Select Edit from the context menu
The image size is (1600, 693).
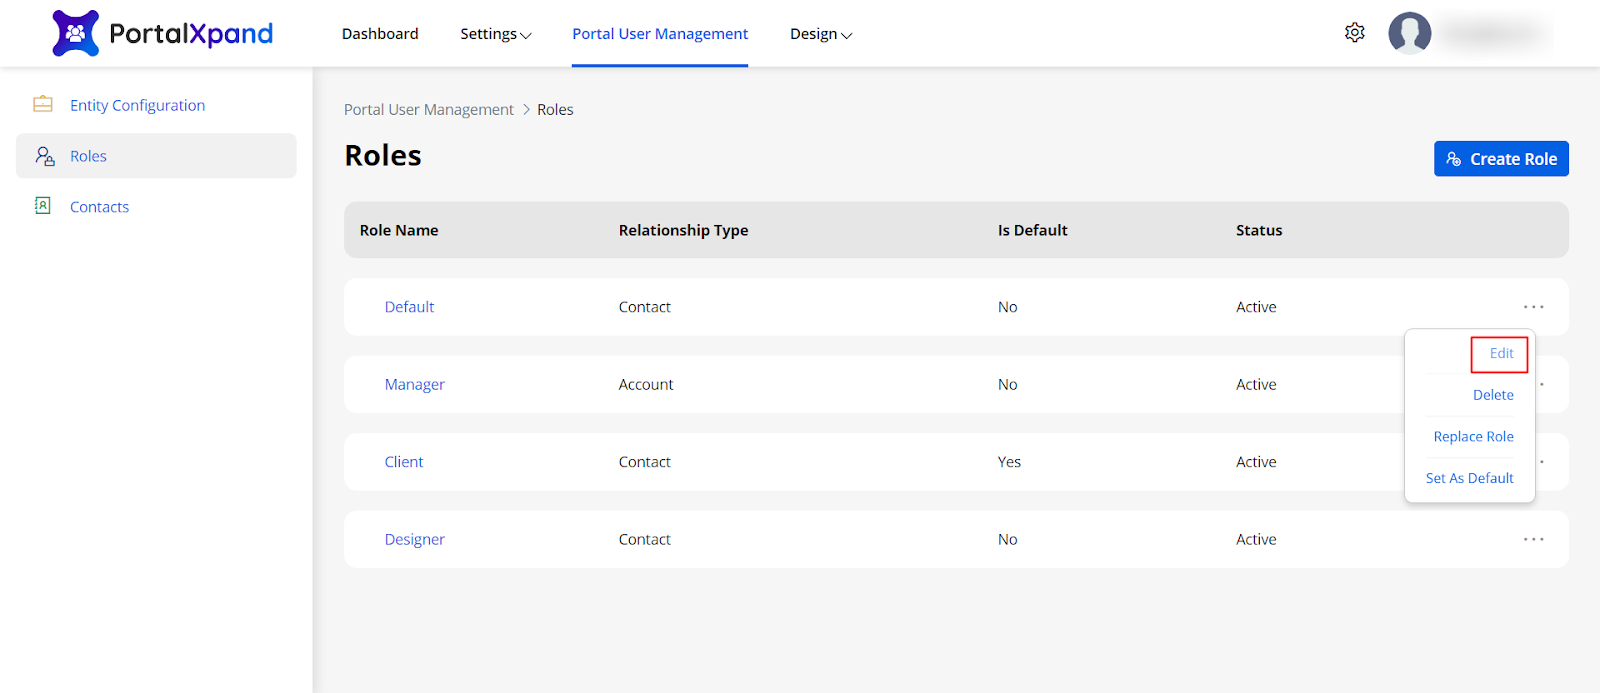coord(1500,353)
